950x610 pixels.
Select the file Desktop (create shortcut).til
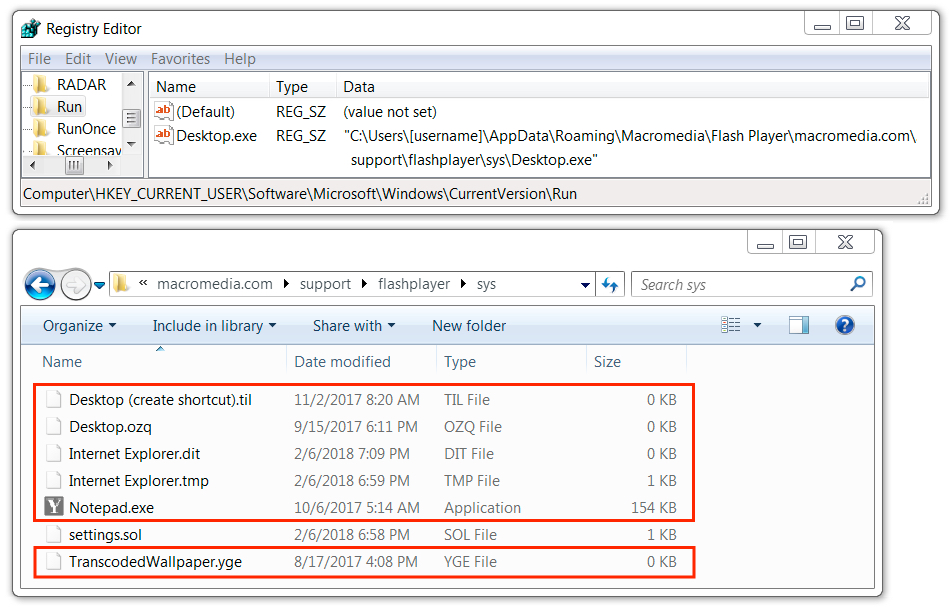[160, 400]
